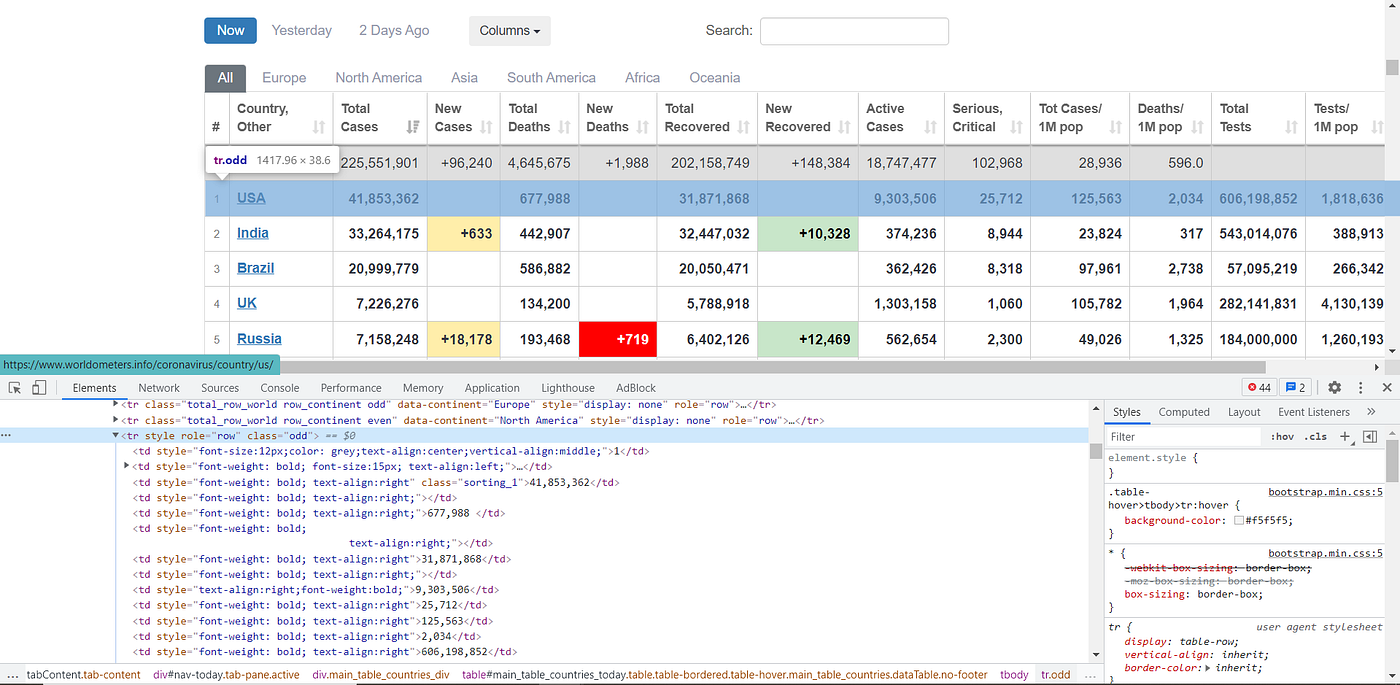Open the Event Listeners tab
The width and height of the screenshot is (1400, 685).
pyautogui.click(x=1314, y=412)
